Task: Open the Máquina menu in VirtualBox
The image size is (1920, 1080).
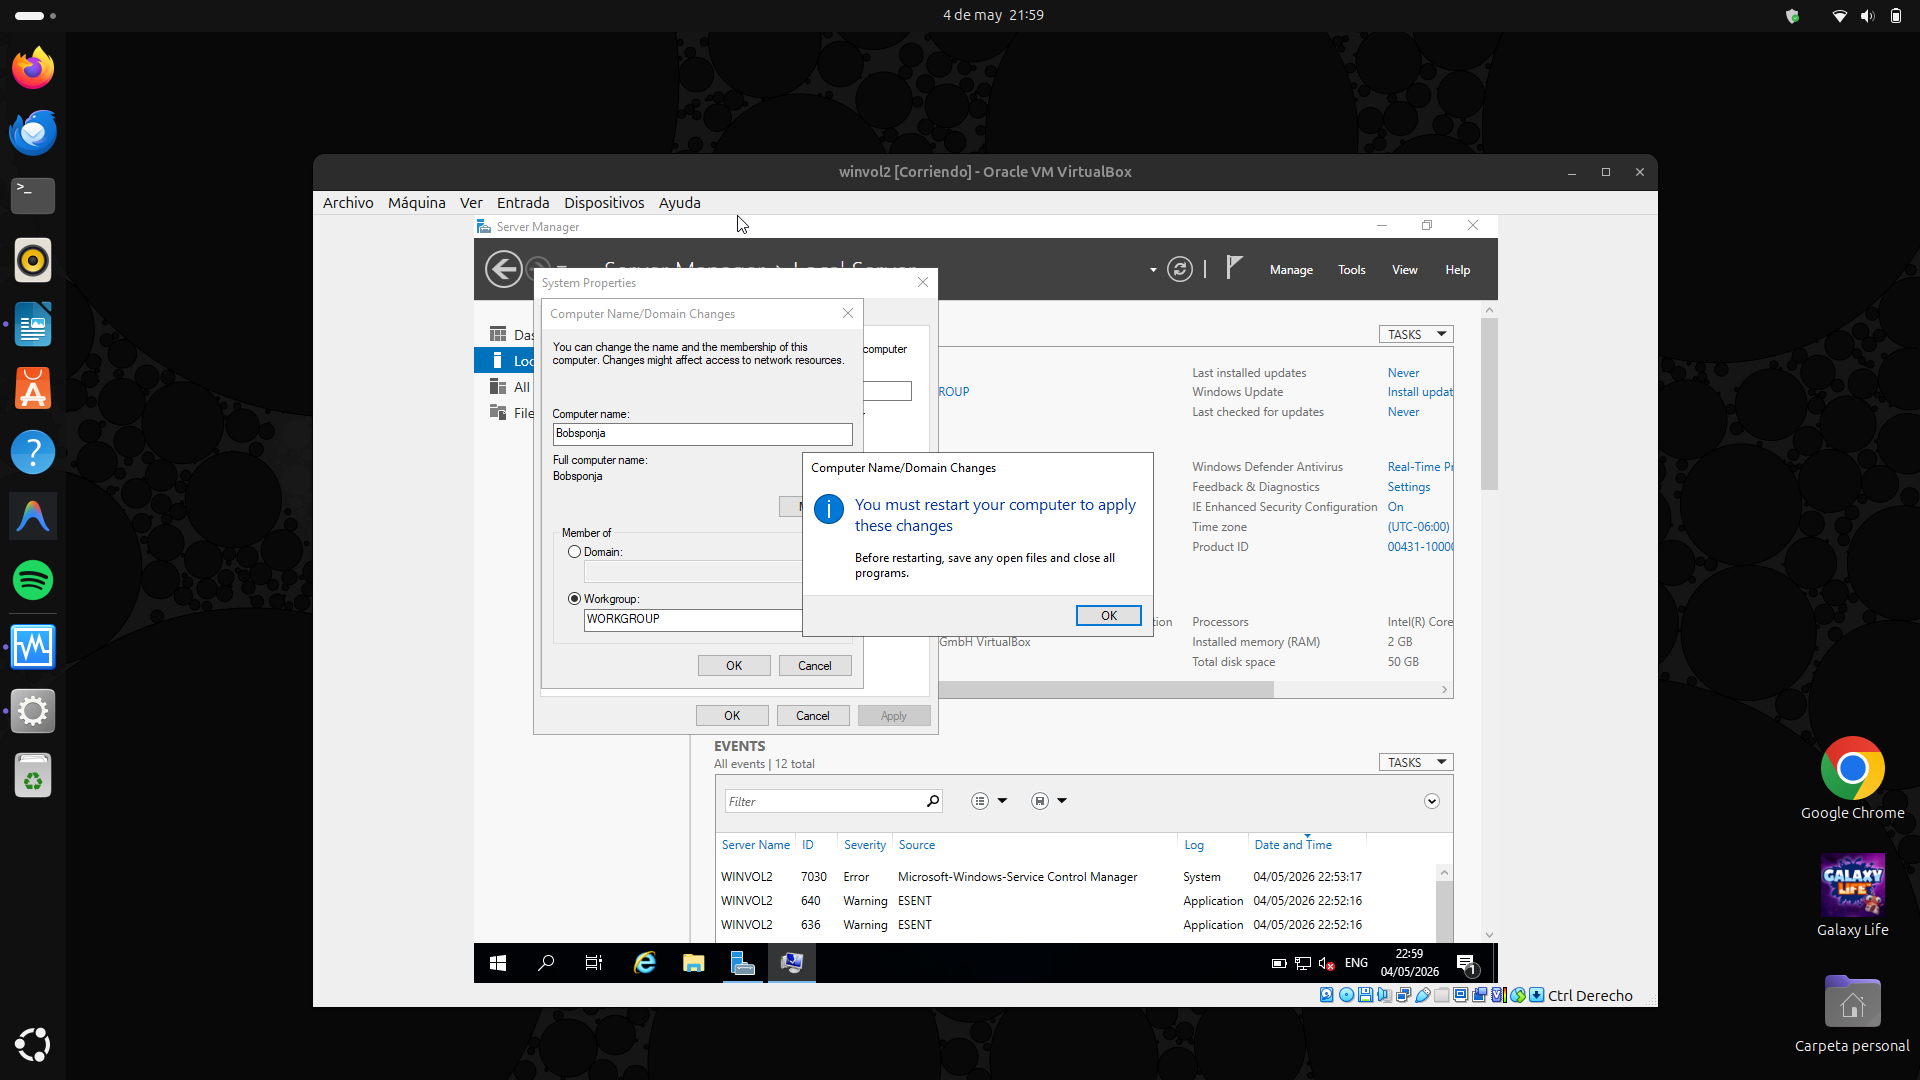Action: (417, 203)
